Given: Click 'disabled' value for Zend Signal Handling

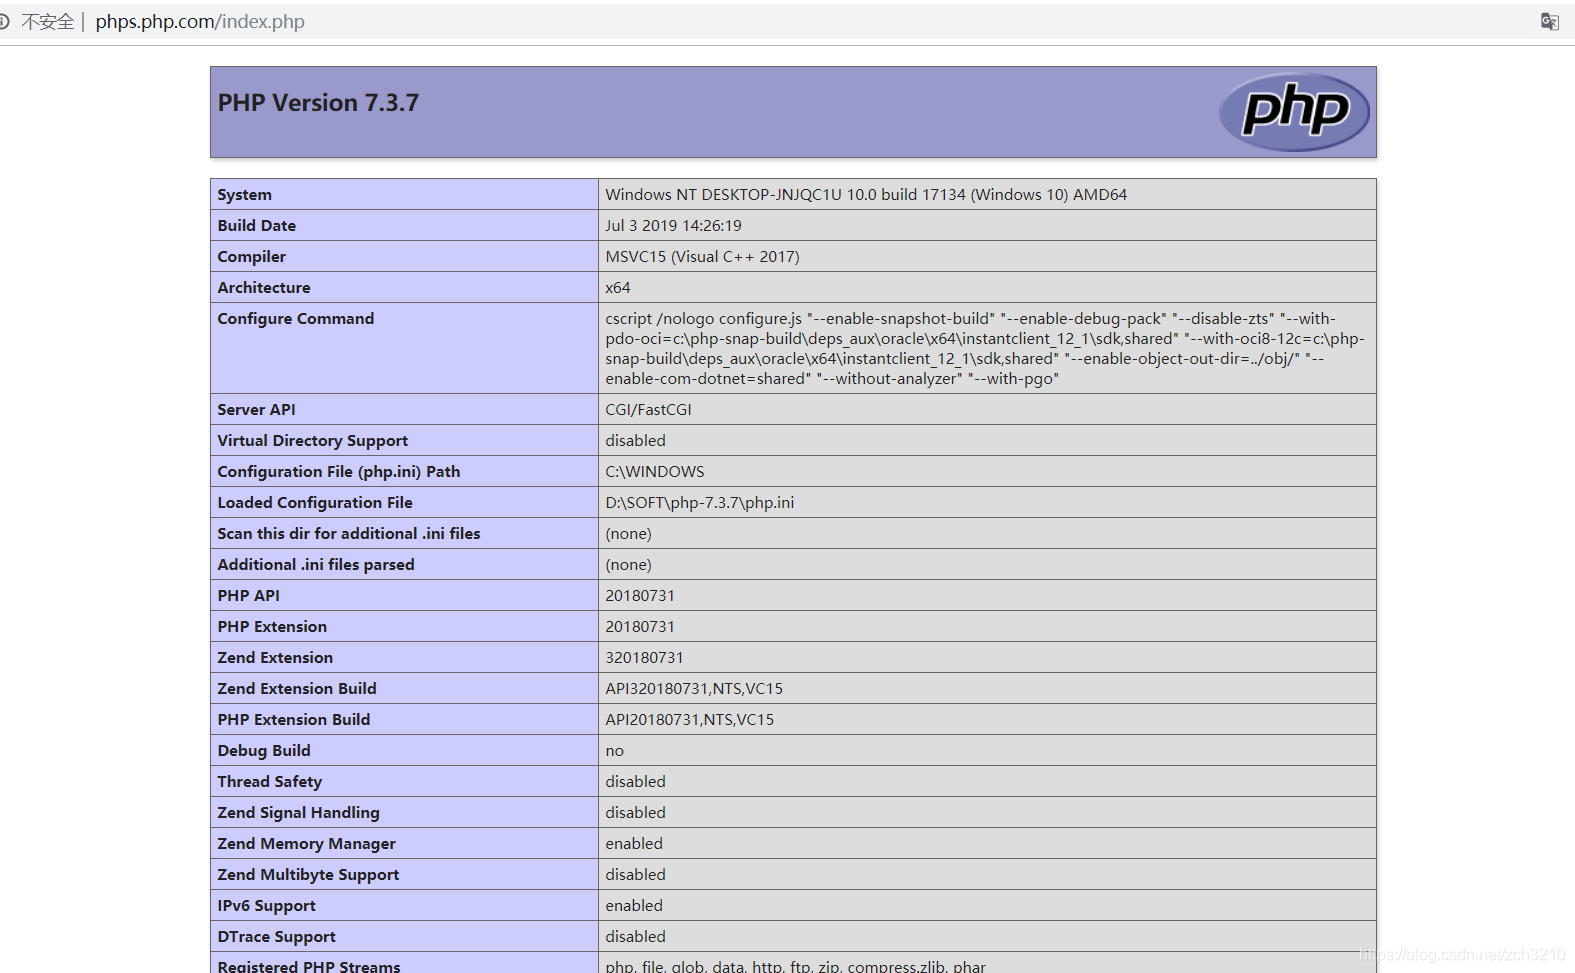Looking at the screenshot, I should 635,812.
